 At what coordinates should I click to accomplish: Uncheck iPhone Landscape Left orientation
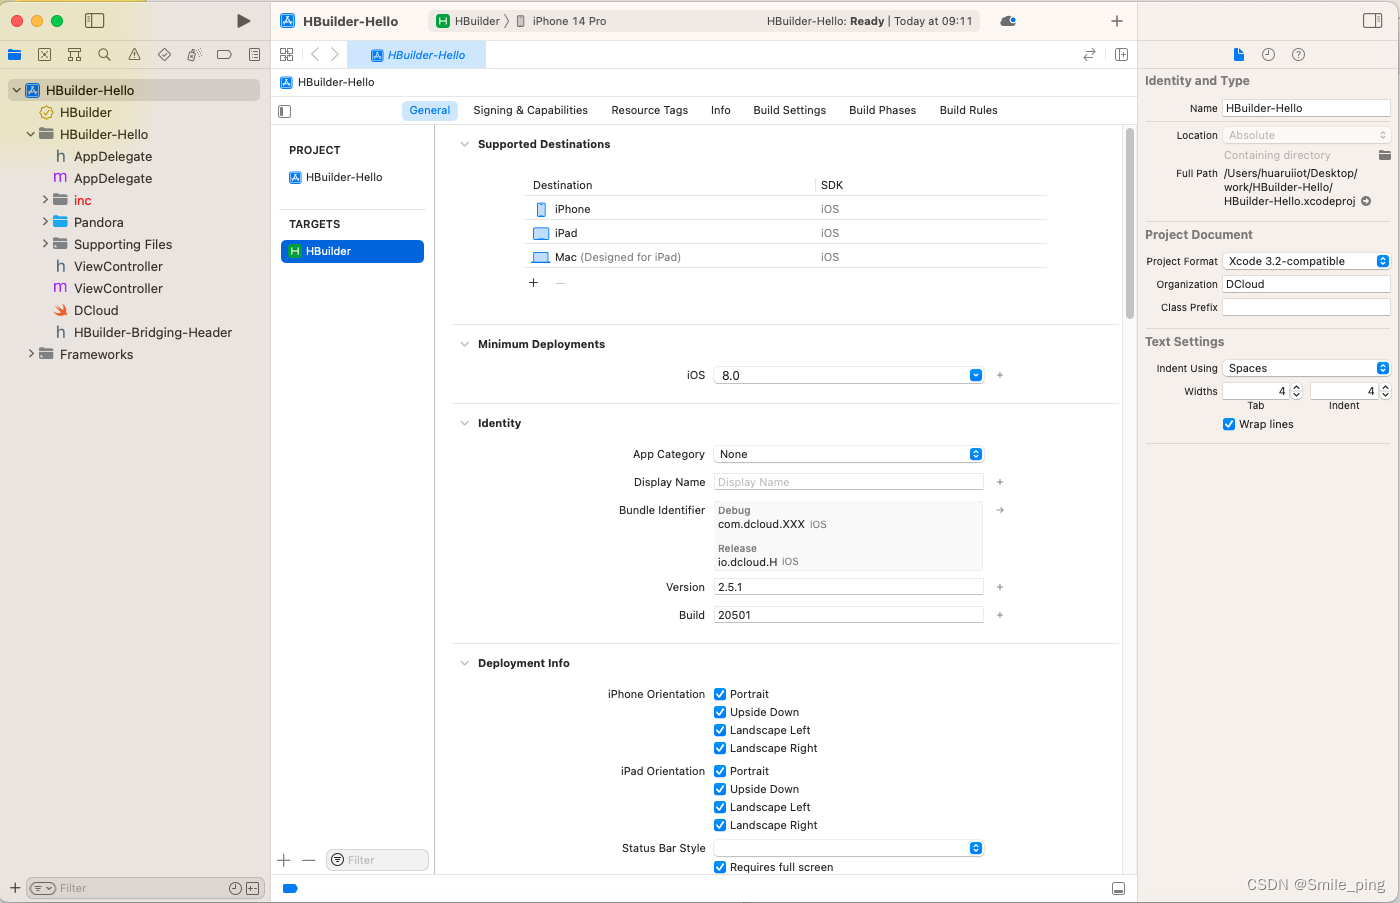pos(720,730)
